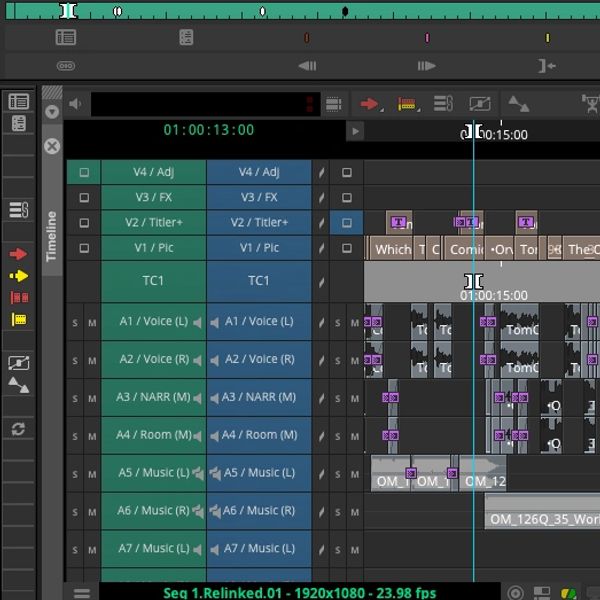This screenshot has width=600, height=600.
Task: Click the list view icon under the composer position bar
Action: [66, 37]
